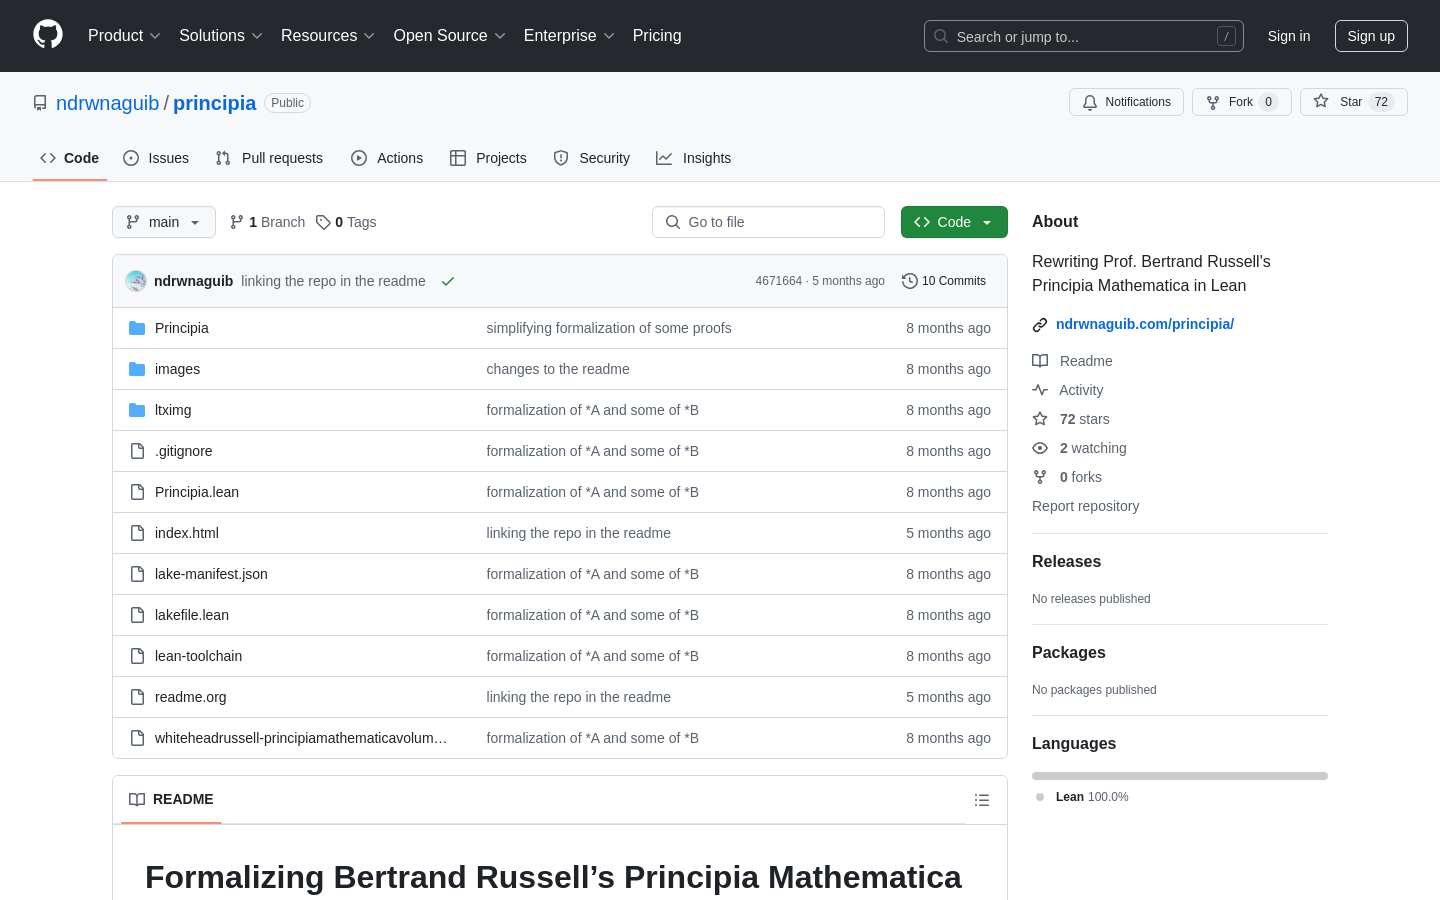Select Report repository link

click(x=1085, y=506)
